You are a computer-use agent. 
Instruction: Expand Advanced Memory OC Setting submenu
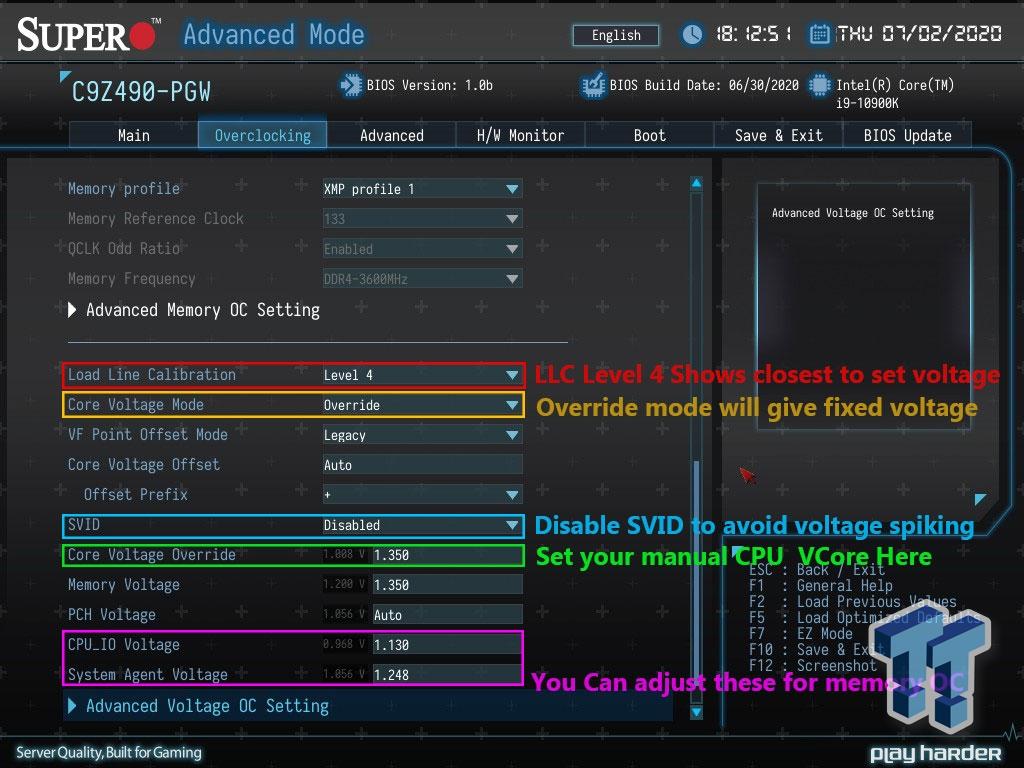(x=194, y=310)
